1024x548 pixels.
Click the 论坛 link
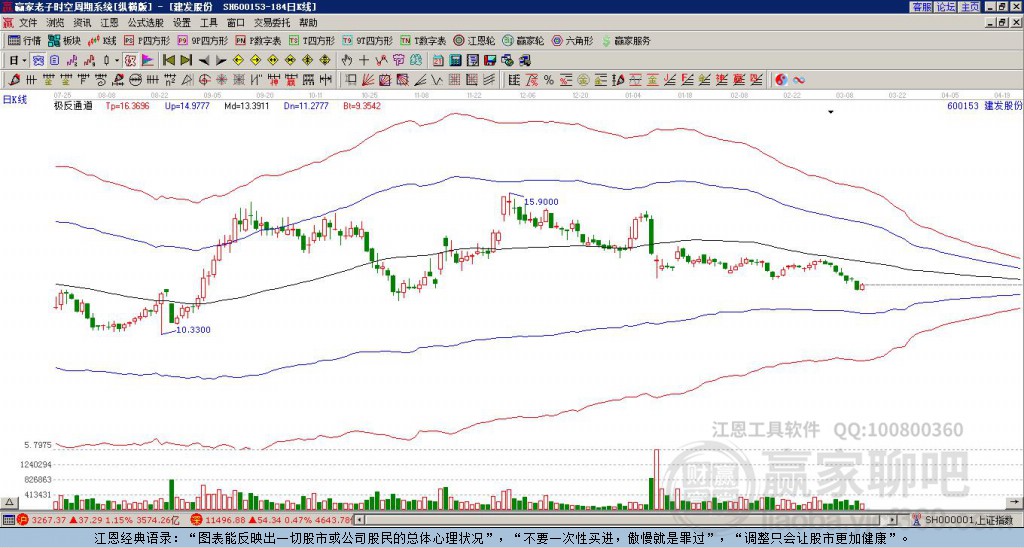coord(946,7)
